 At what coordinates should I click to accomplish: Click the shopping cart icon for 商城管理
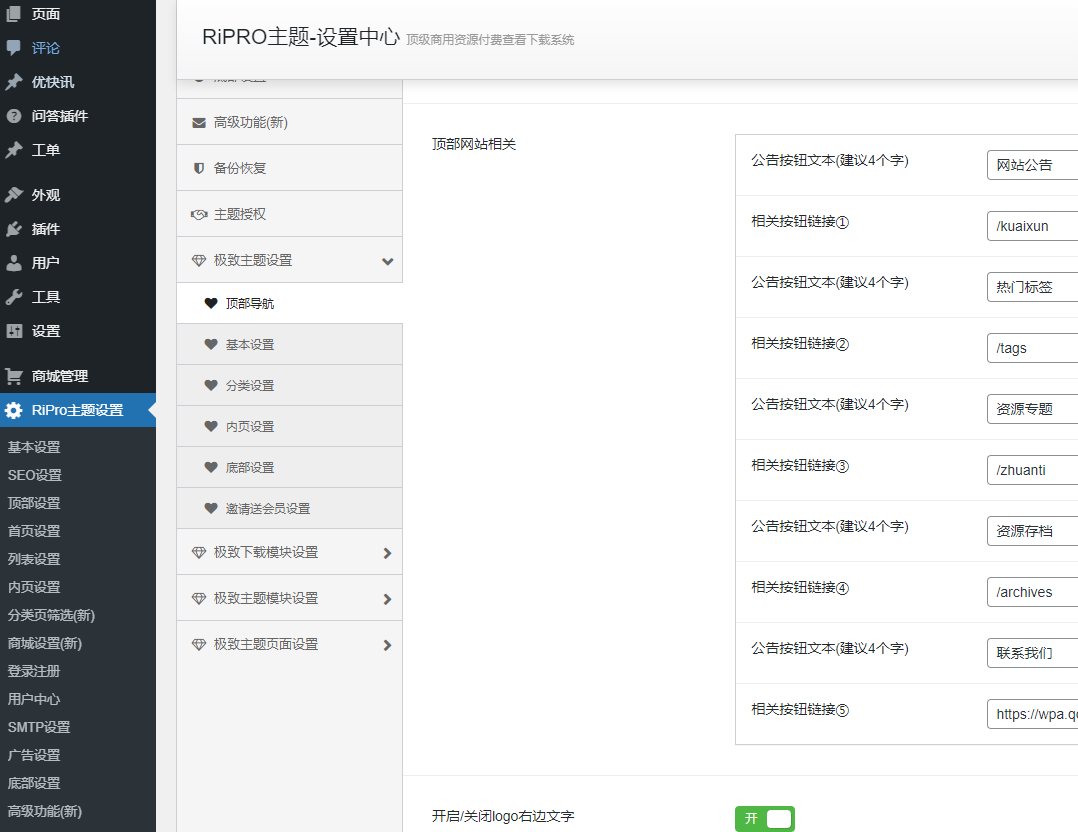tap(14, 376)
